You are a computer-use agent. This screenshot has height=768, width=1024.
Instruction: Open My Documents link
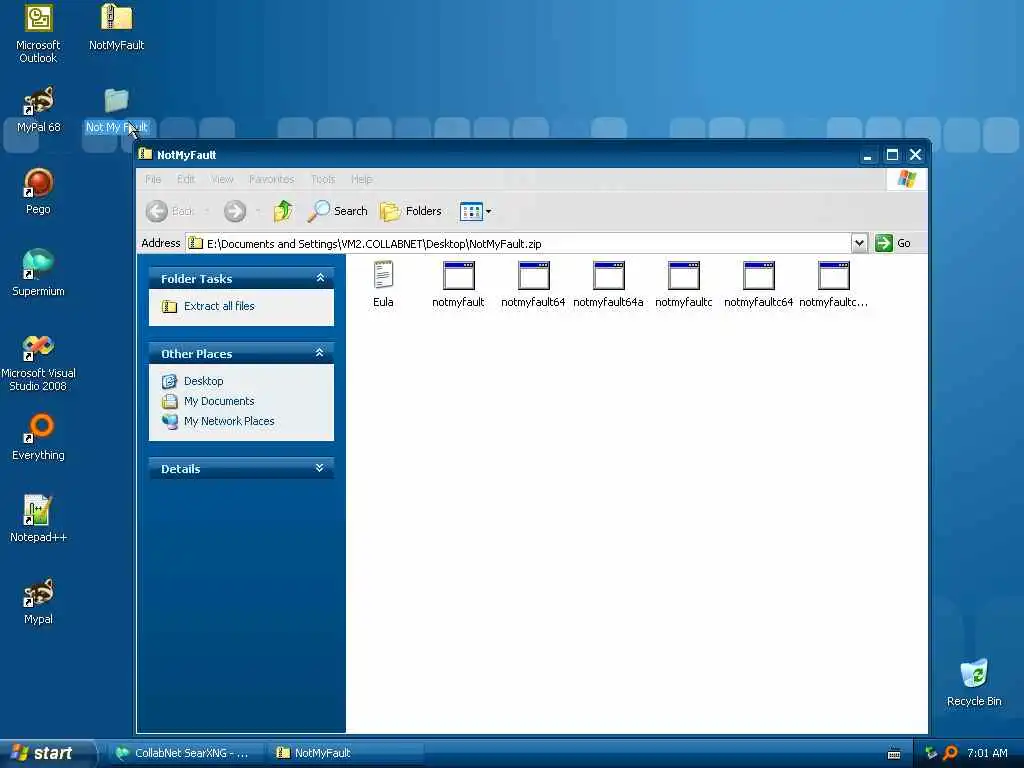tap(219, 401)
